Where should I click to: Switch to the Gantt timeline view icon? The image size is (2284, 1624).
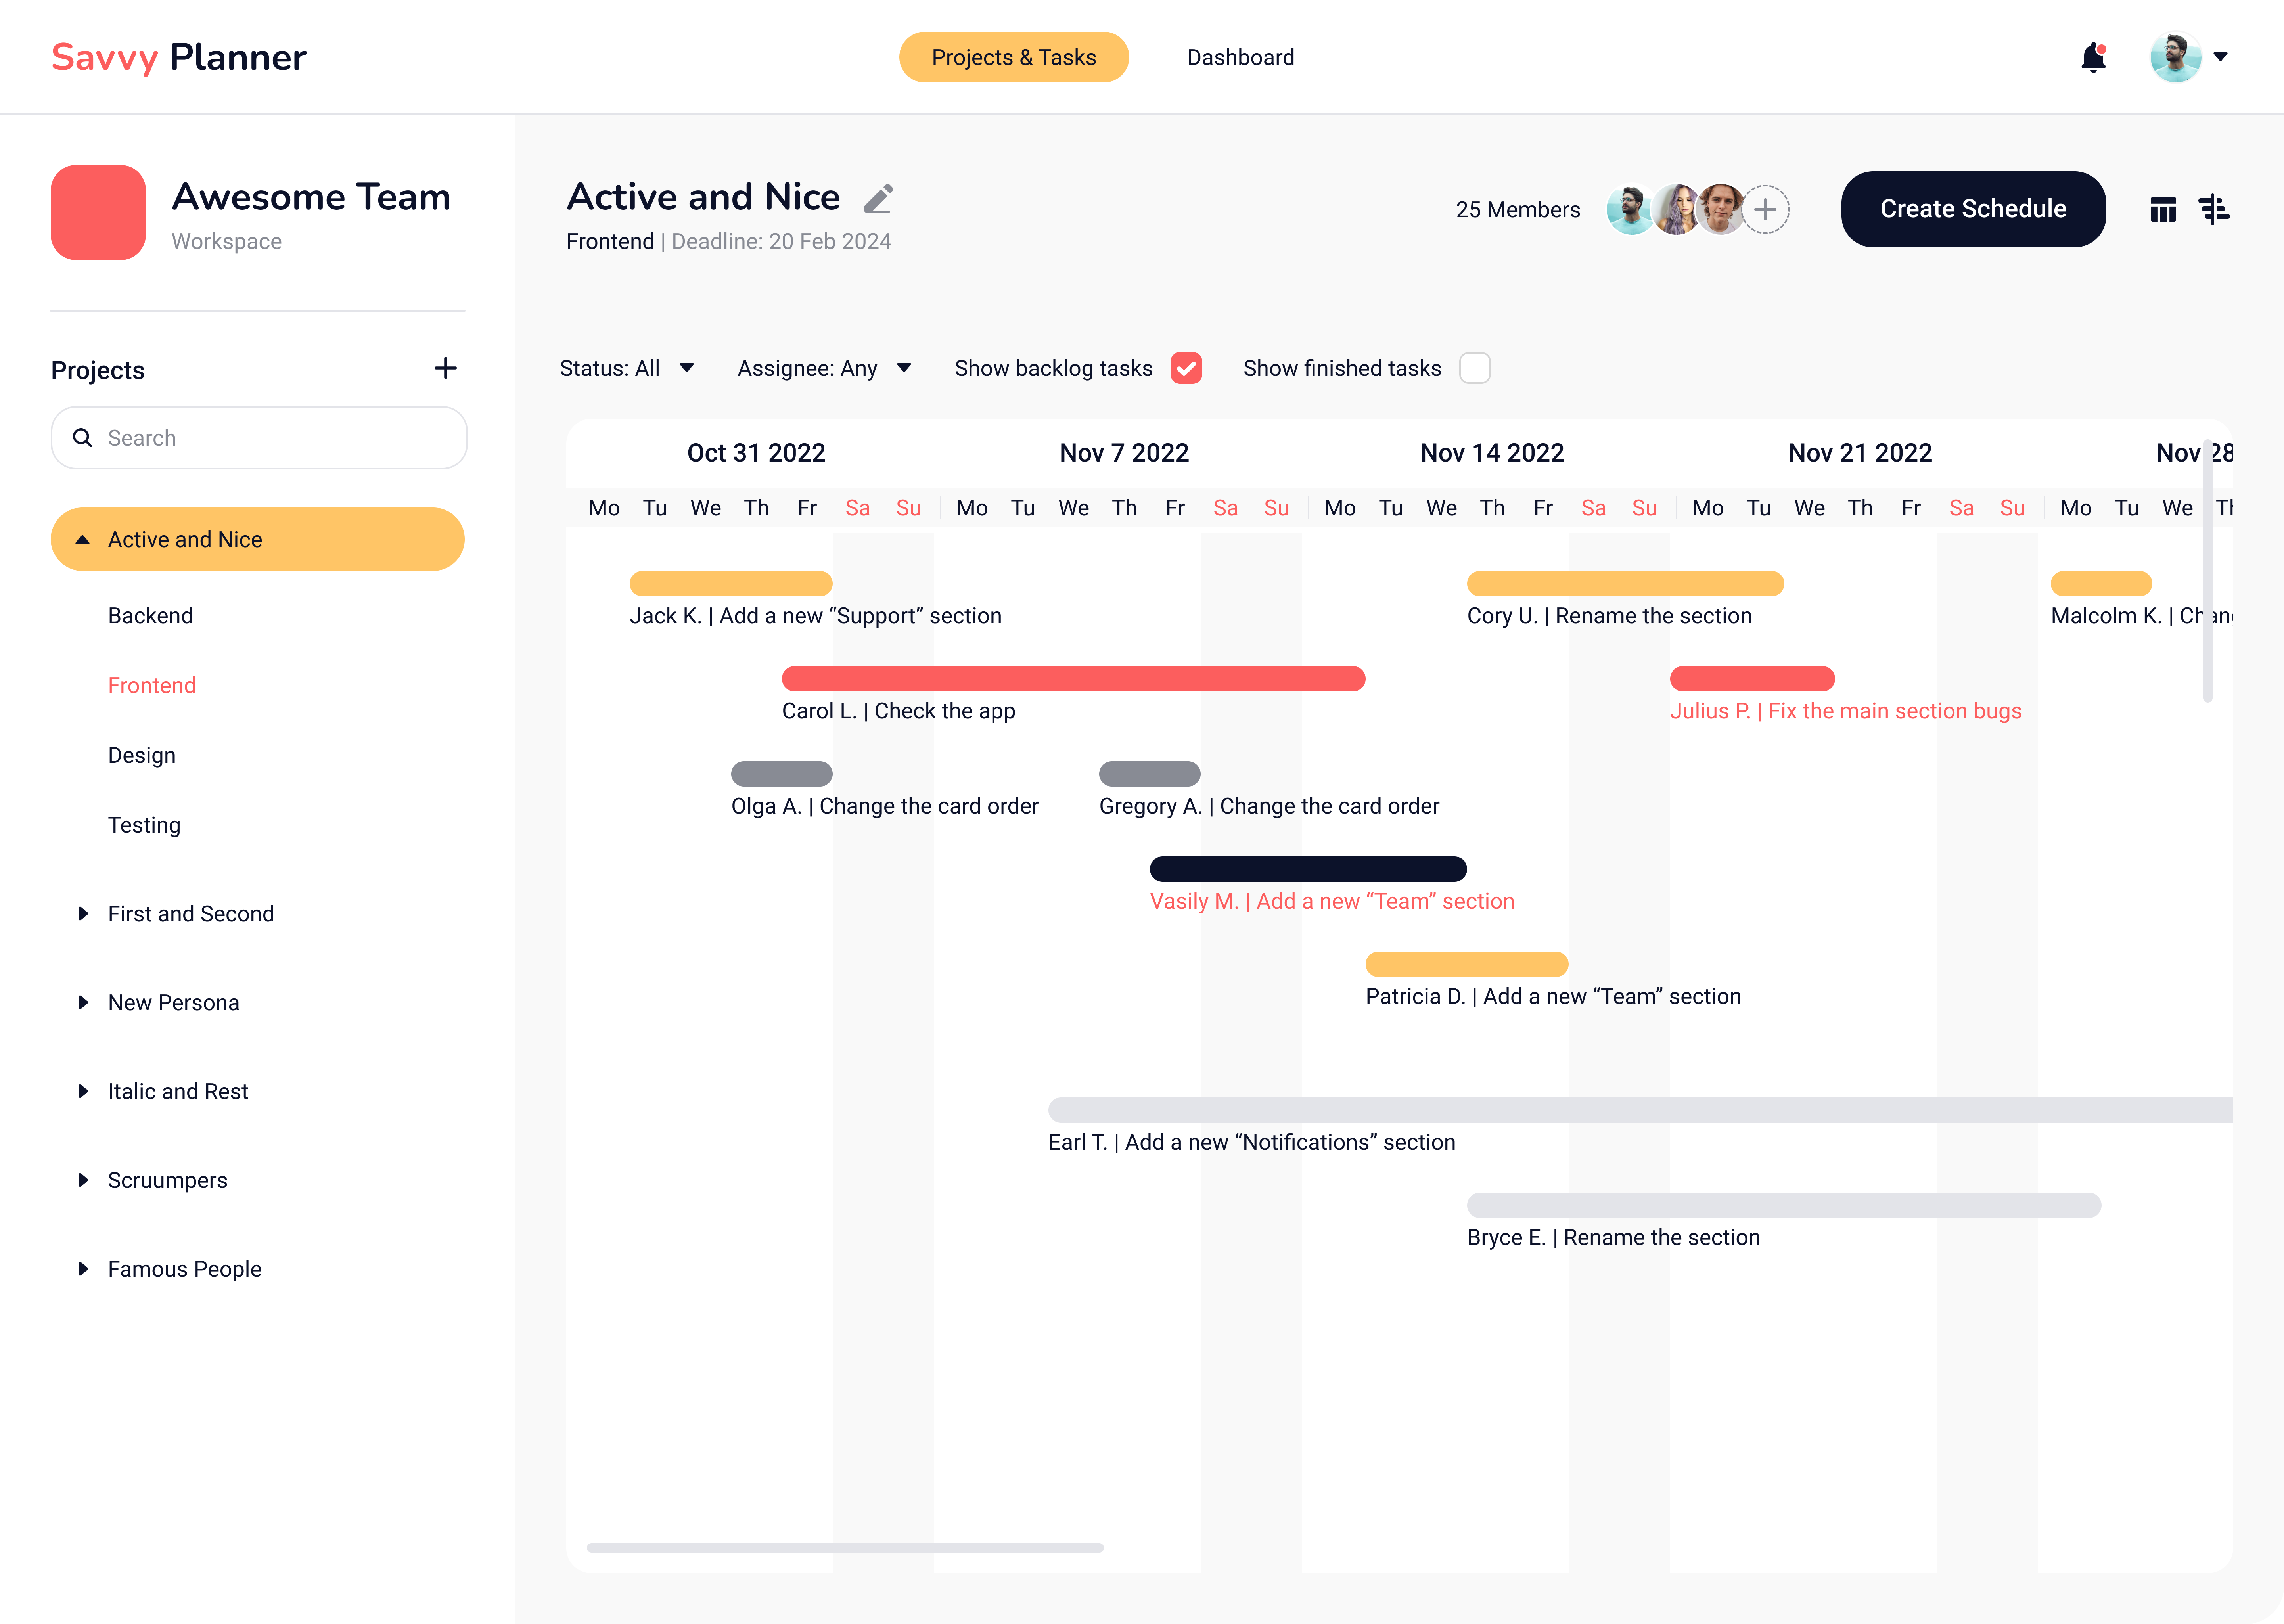(2214, 210)
